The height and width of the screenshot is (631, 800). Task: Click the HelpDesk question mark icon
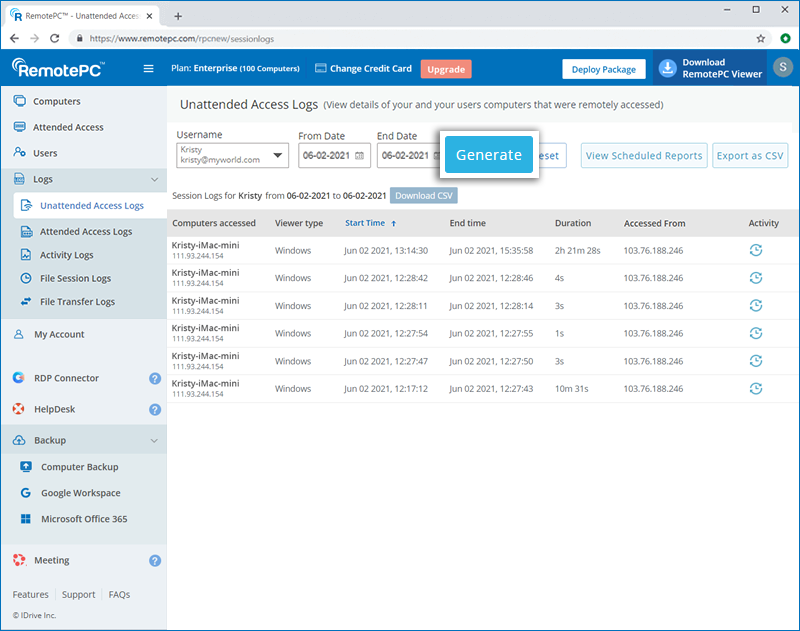tap(155, 409)
